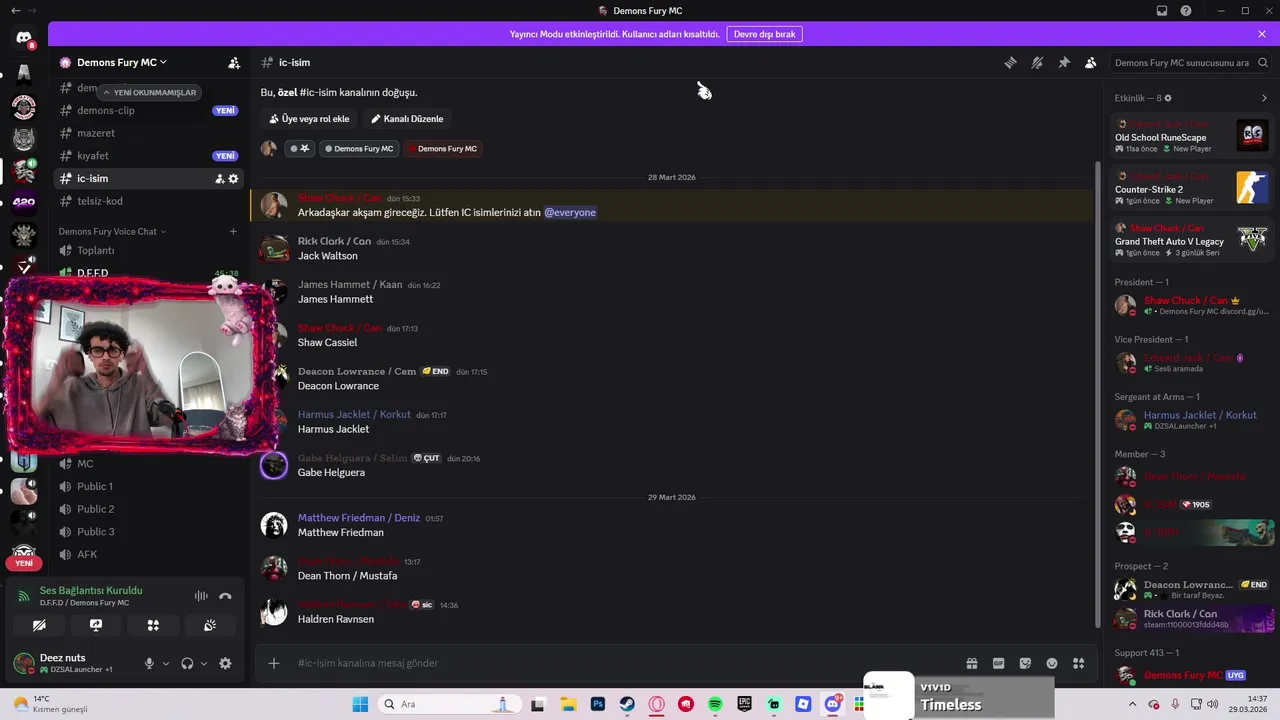1280x720 pixels.
Task: Join the Toplantı voice channel
Action: [149, 251]
